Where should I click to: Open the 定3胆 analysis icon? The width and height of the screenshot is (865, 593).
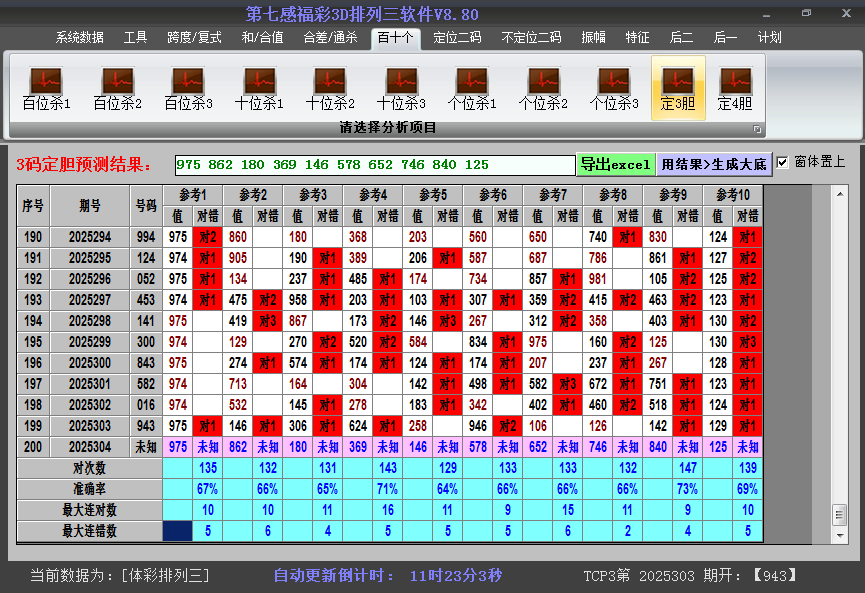click(x=678, y=88)
